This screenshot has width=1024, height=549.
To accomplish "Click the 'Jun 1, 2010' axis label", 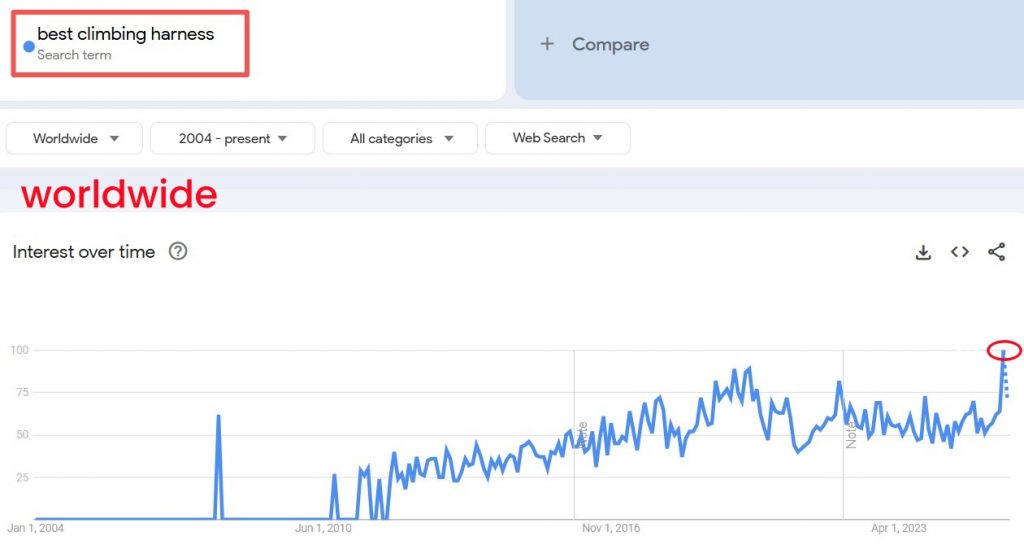I will tap(325, 528).
